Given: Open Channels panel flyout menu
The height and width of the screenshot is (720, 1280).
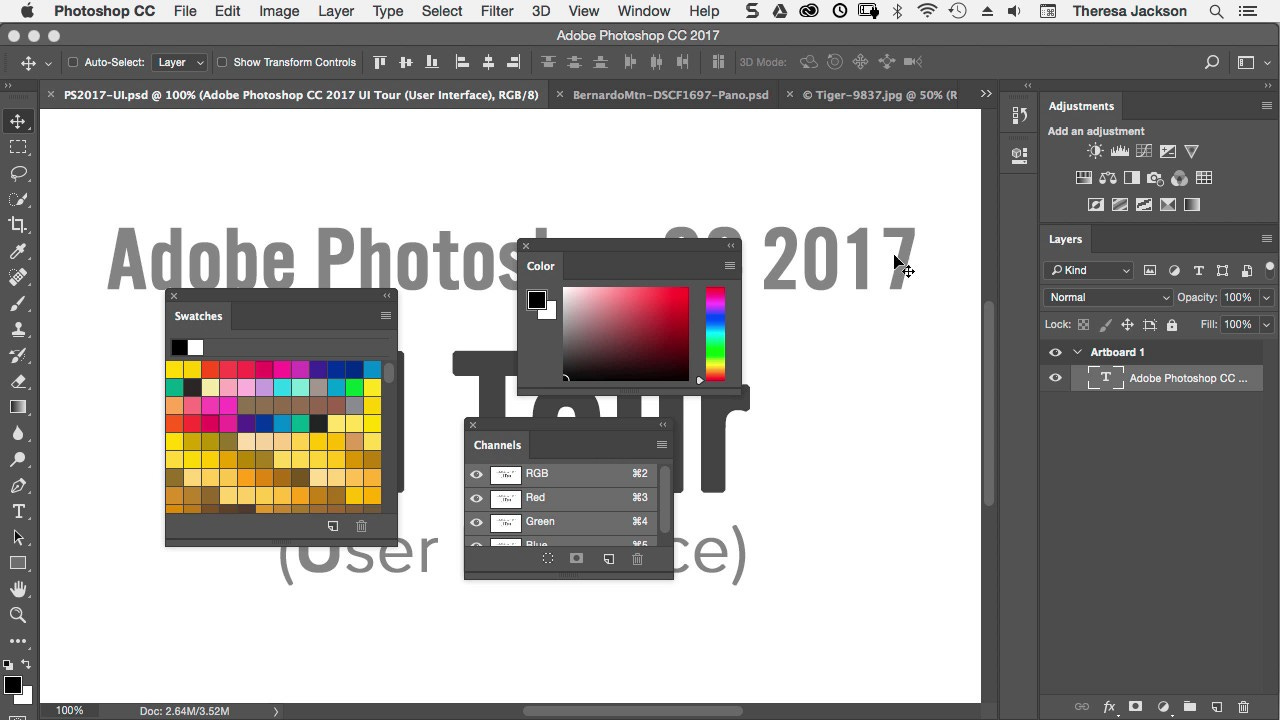Looking at the screenshot, I should 662,445.
